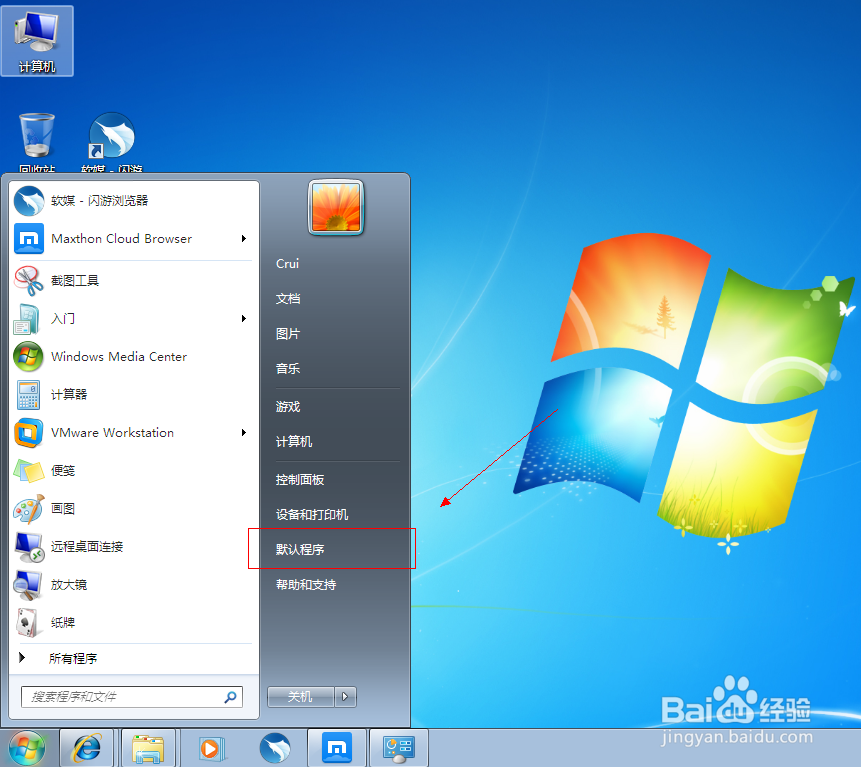Open 音乐 music library
The width and height of the screenshot is (861, 767).
288,369
